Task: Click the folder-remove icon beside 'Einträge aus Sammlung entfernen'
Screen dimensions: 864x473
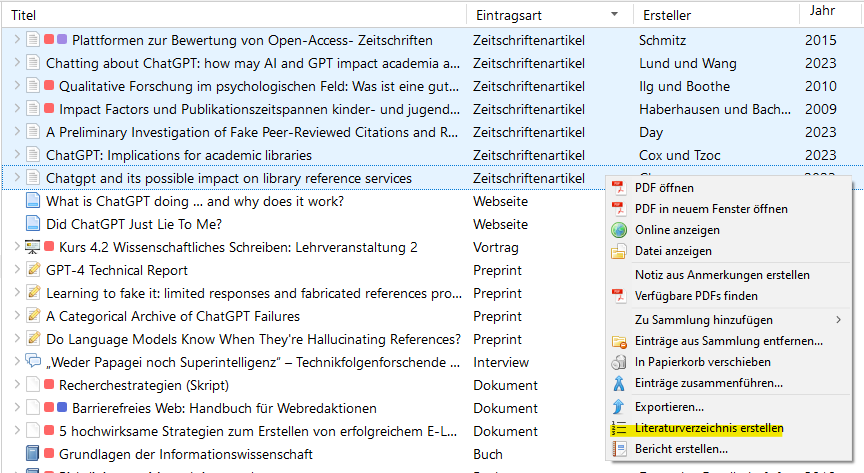Action: pyautogui.click(x=619, y=342)
